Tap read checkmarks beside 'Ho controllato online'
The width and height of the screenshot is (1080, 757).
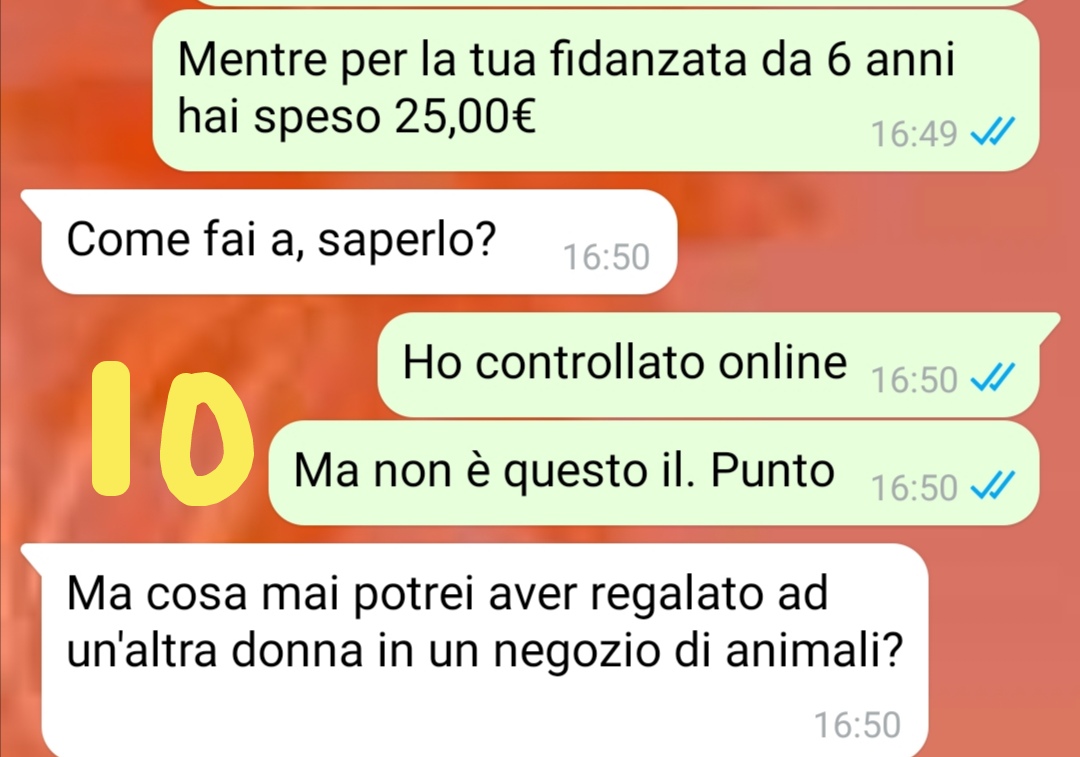tap(992, 377)
